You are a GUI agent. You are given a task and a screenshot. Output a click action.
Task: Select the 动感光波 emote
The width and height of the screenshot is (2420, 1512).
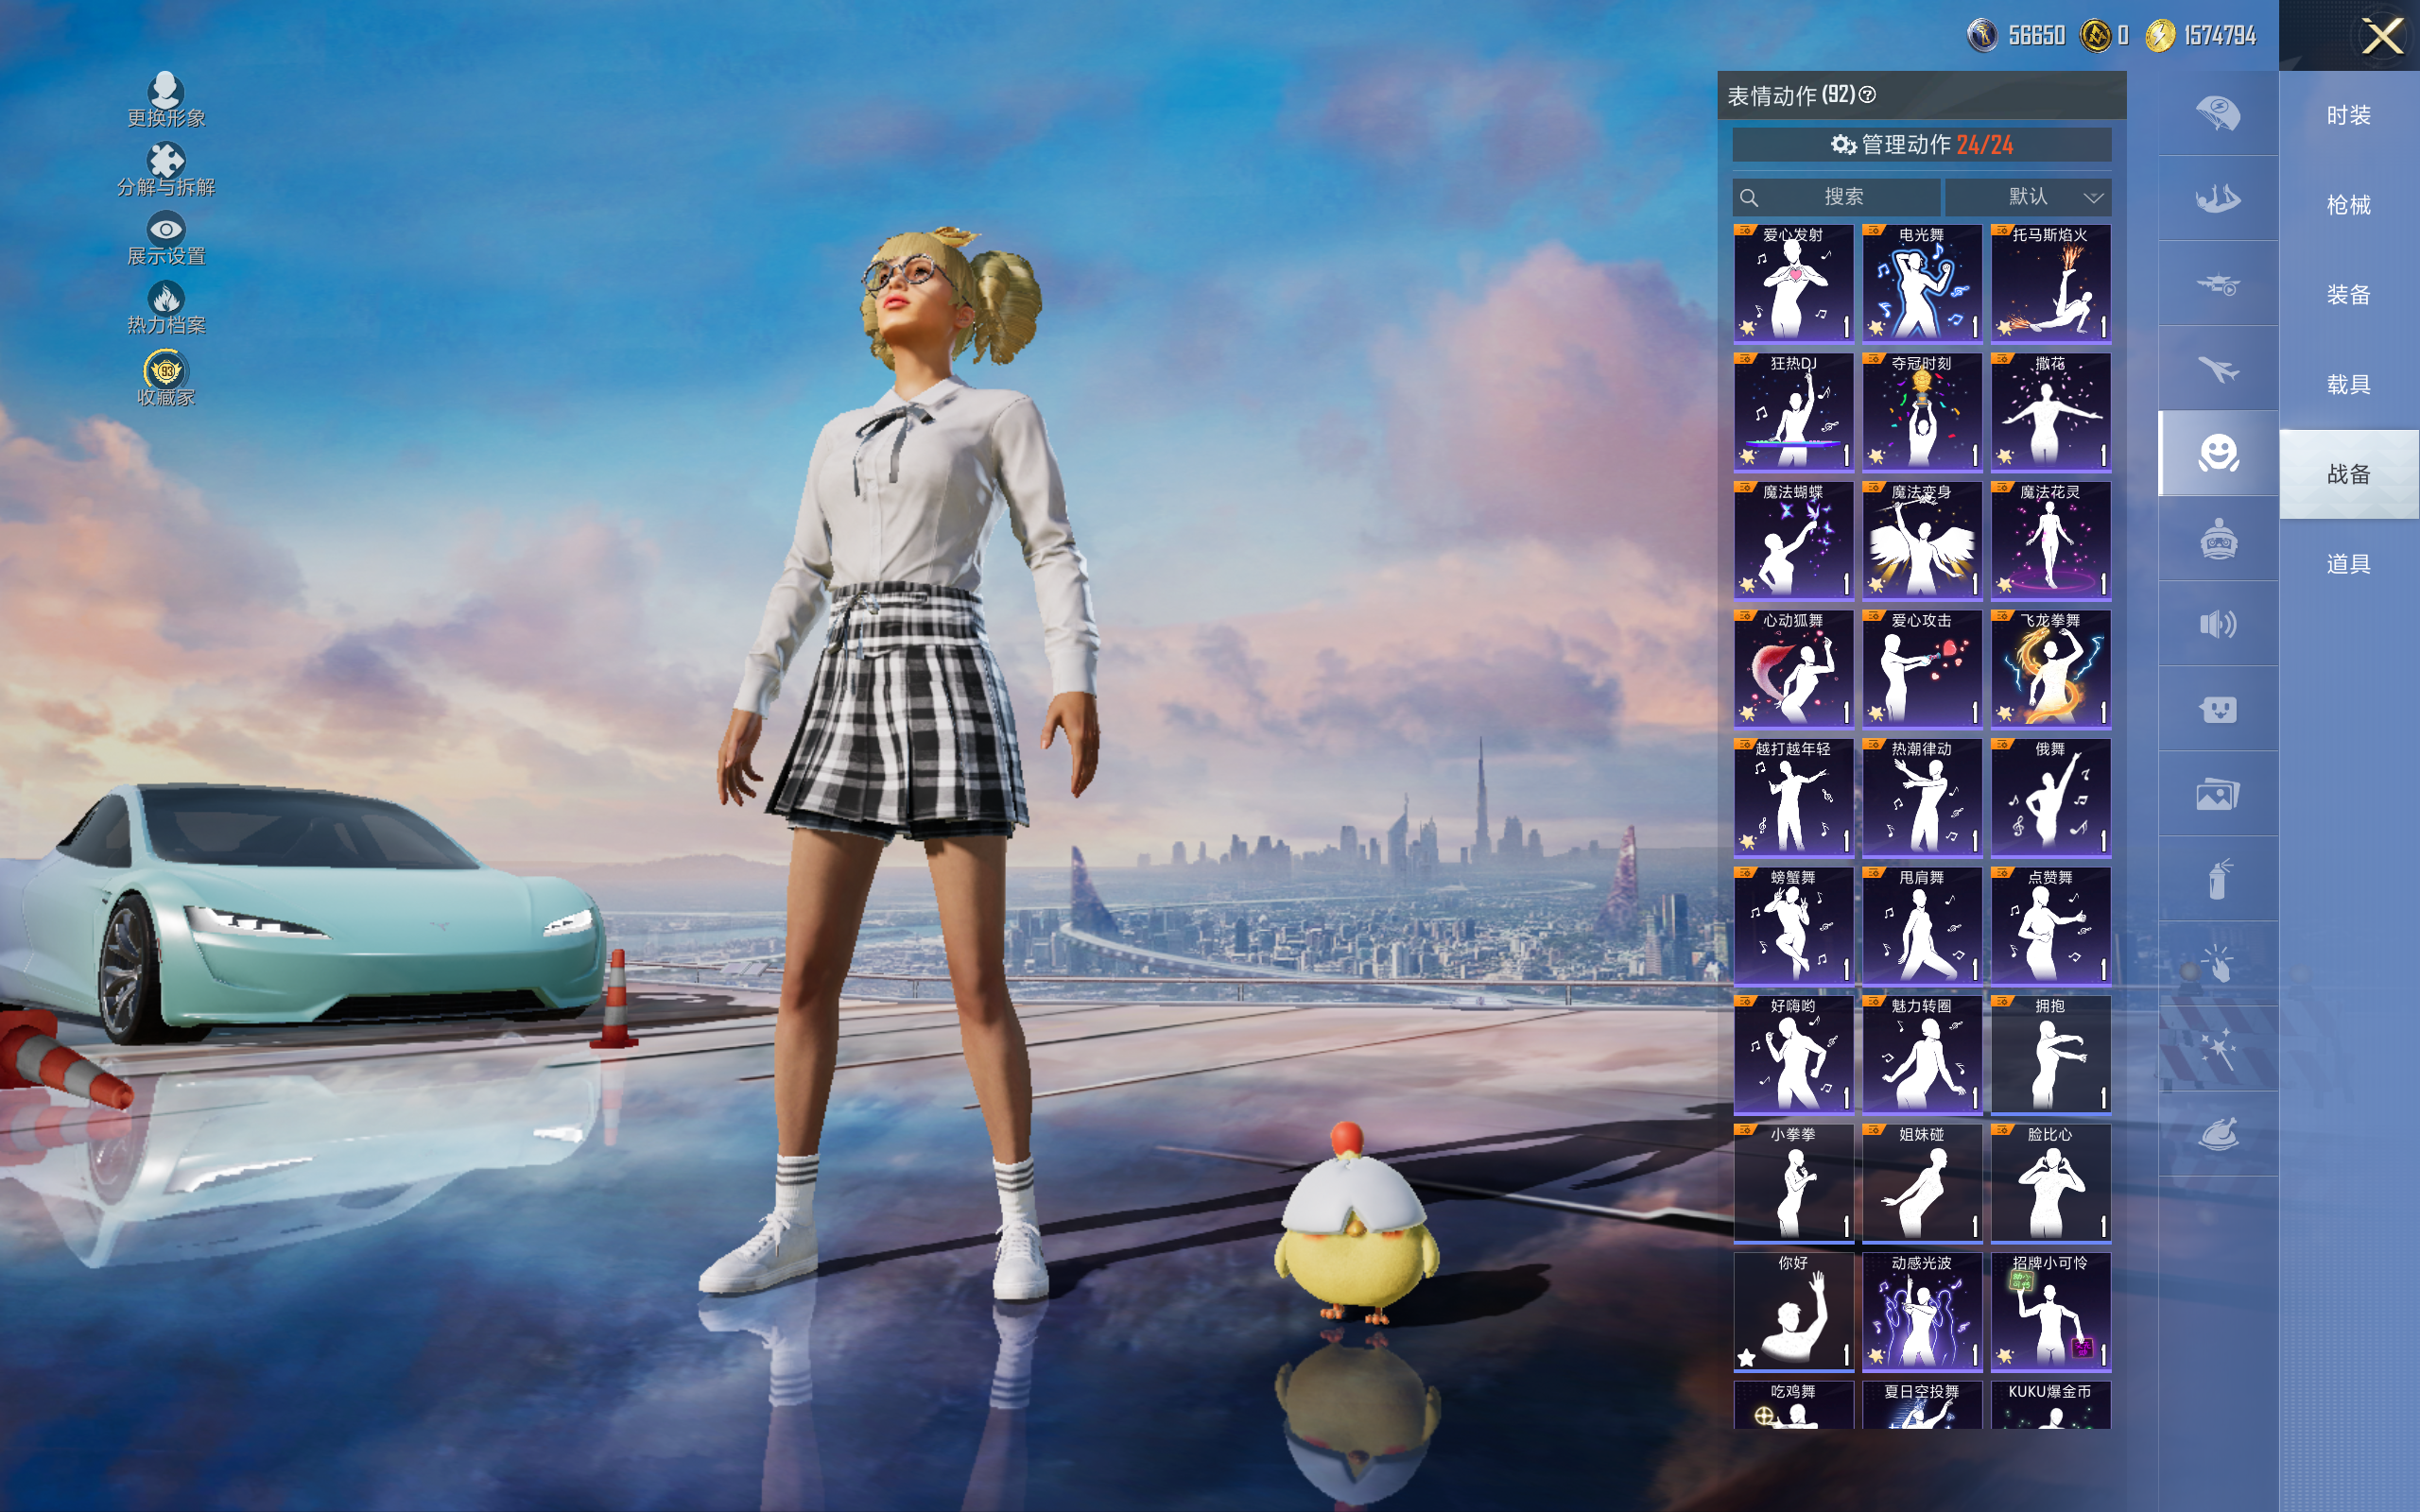[x=1922, y=1311]
